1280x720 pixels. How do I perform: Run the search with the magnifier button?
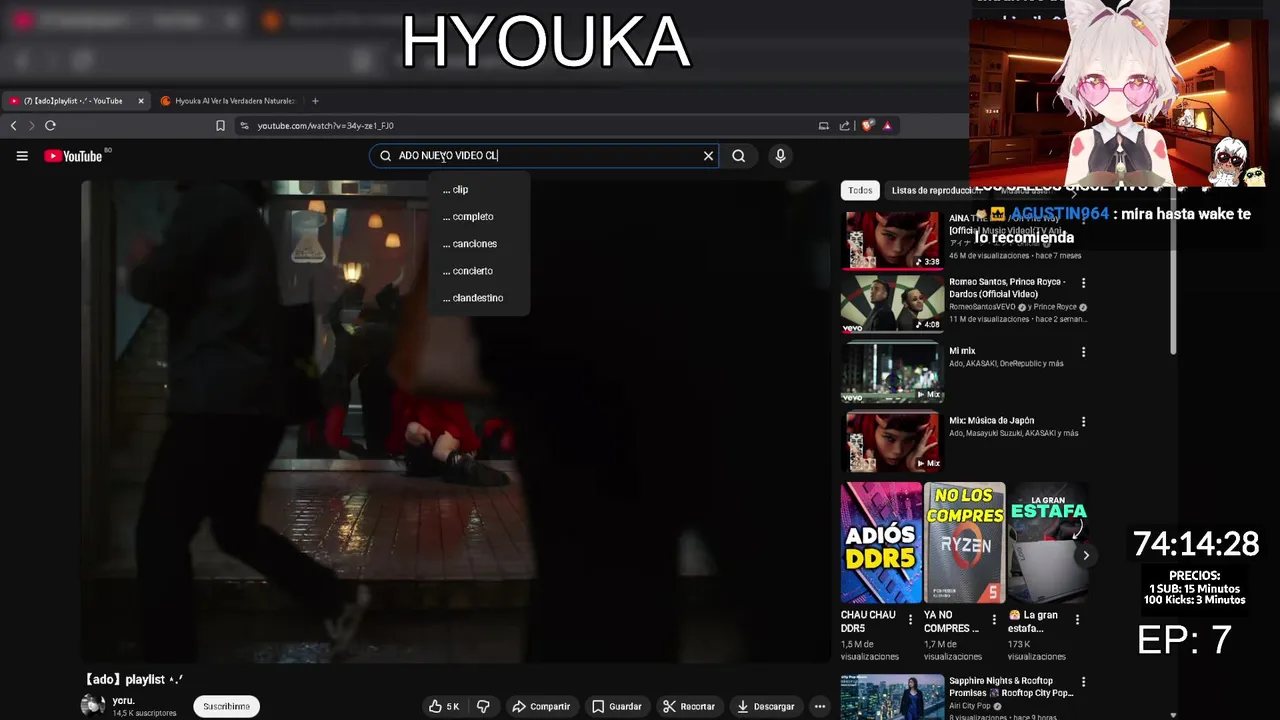click(739, 156)
